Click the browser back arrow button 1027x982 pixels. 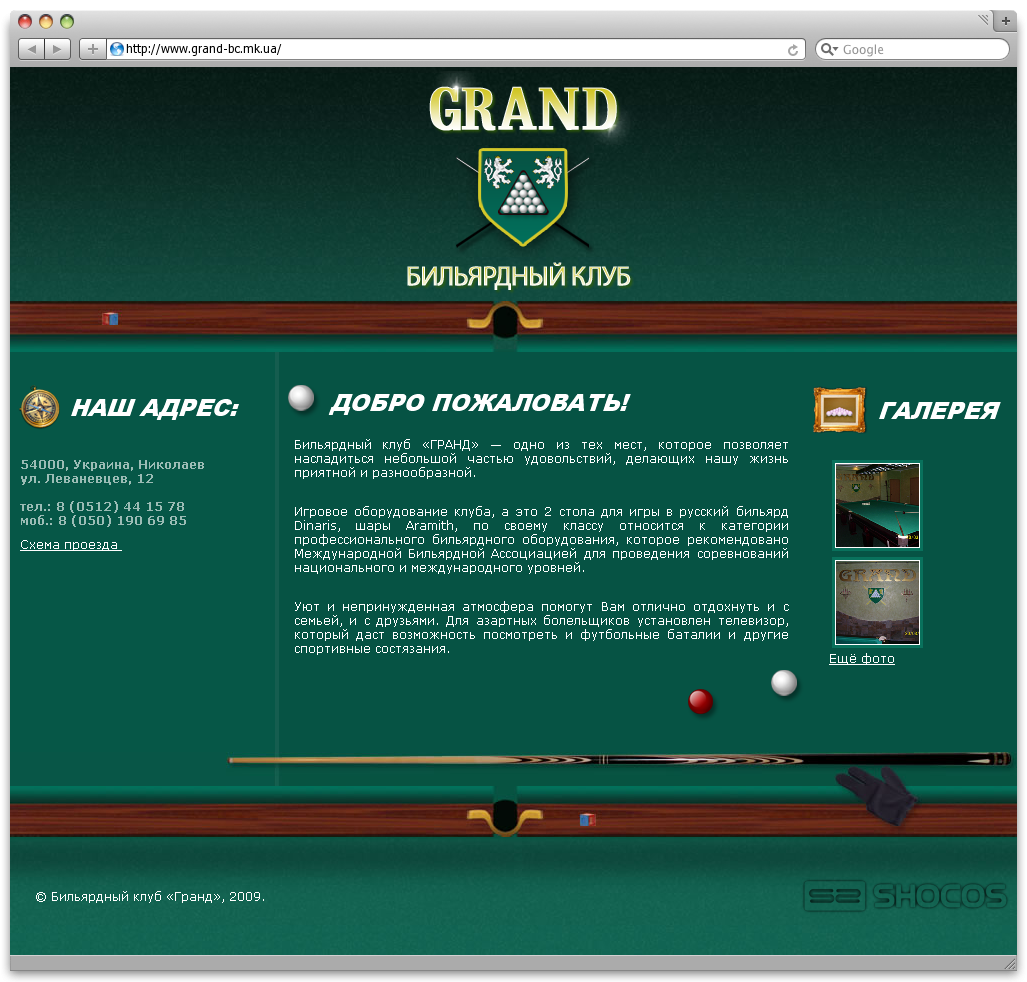(32, 49)
